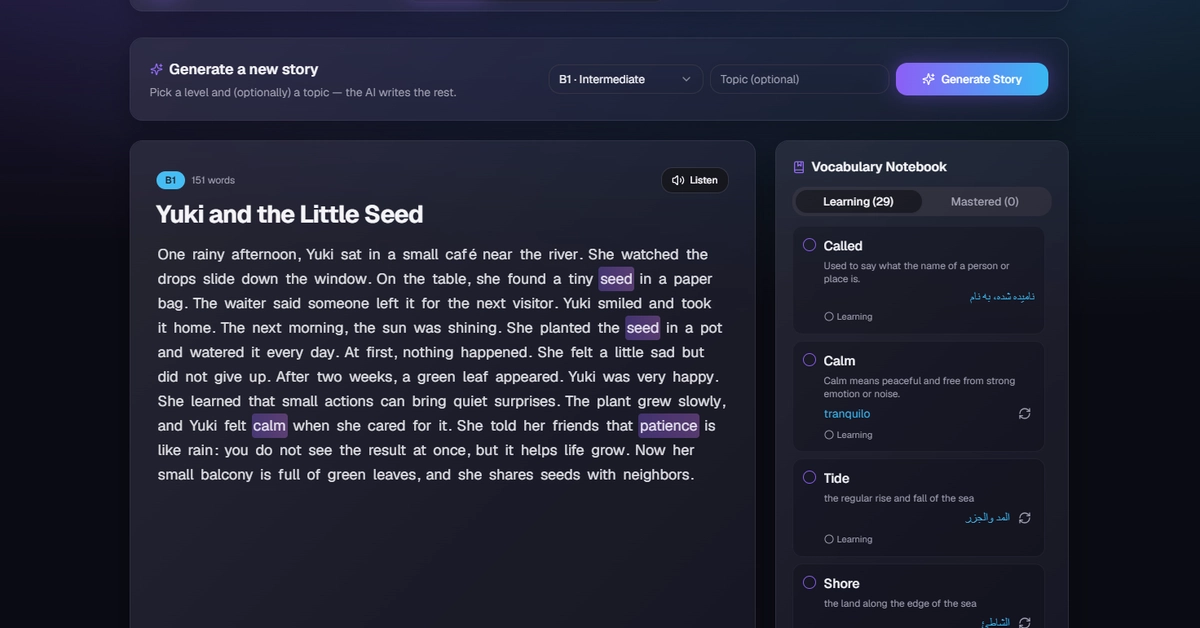Switch to the Mastered (0) tab

(984, 201)
